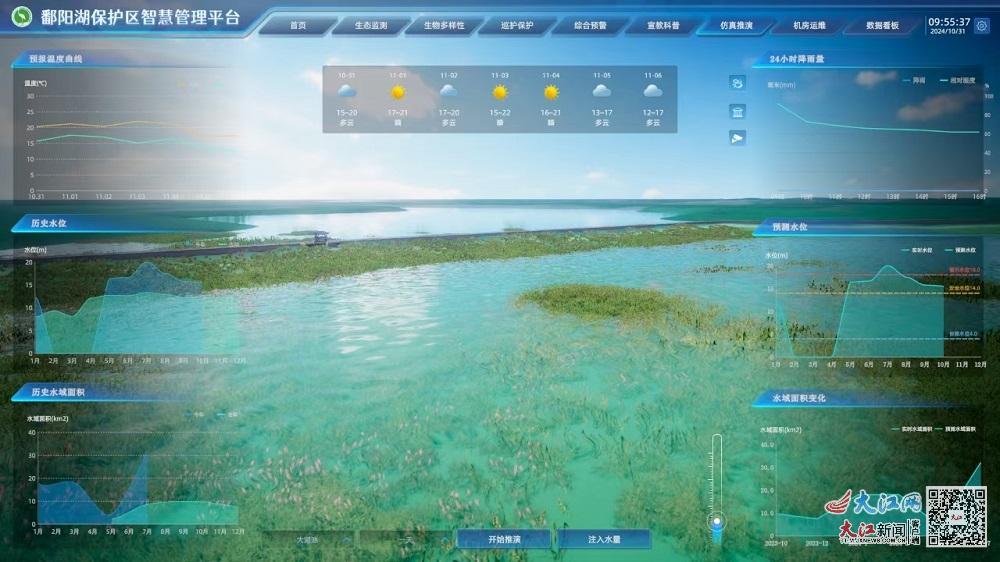Select the 11-03 sunny weather icon
Screen dimensions: 1000x562
[x=500, y=92]
